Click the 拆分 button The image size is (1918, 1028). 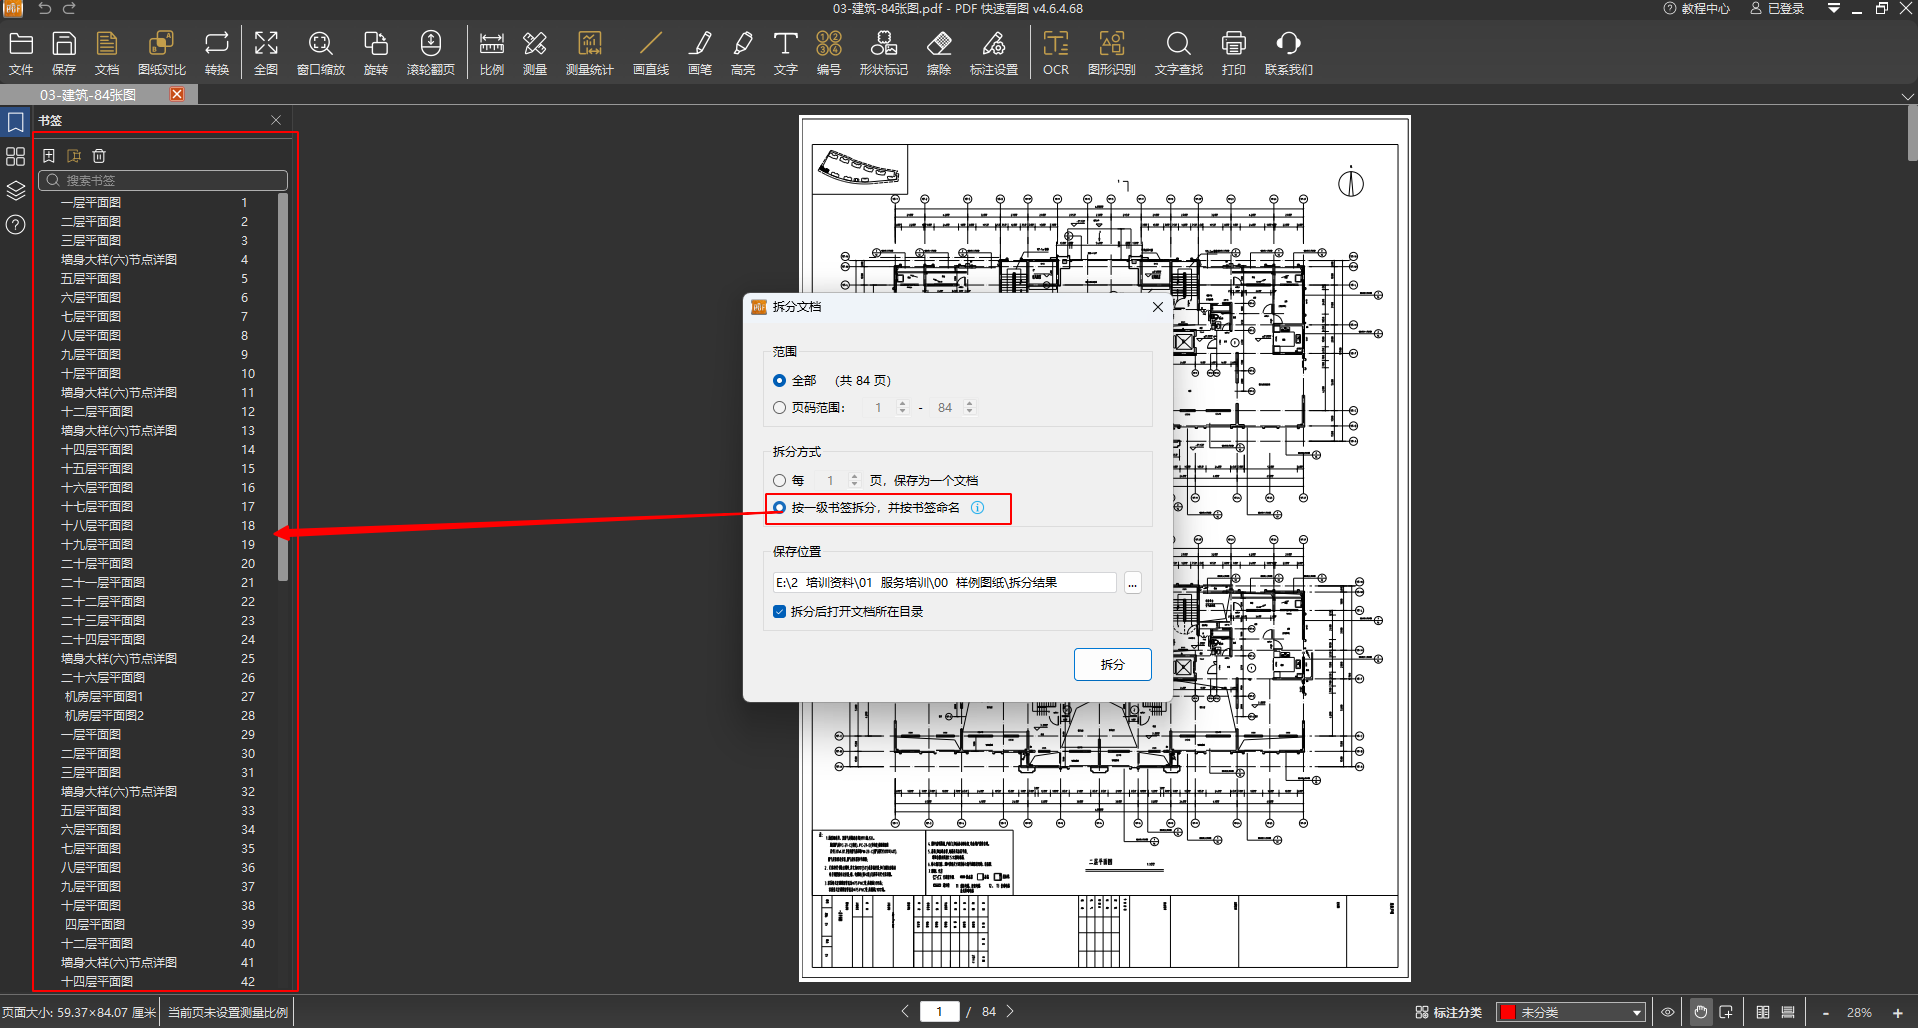(x=1112, y=665)
